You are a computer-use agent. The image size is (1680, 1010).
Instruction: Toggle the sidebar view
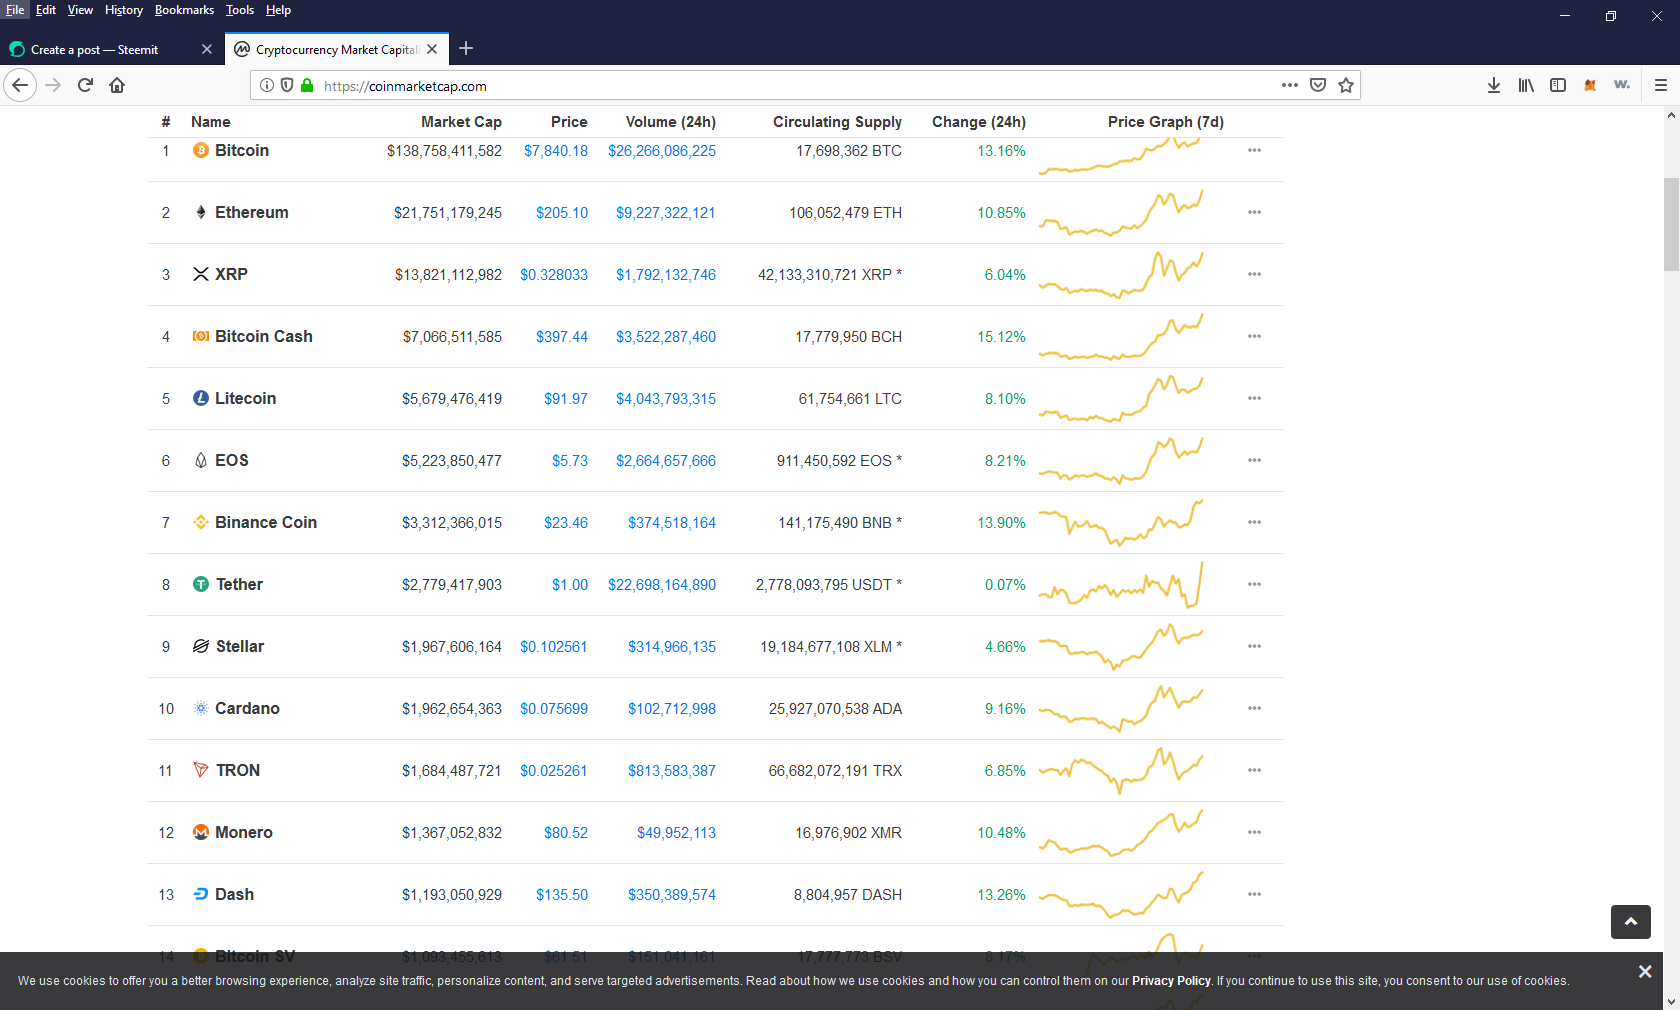coord(1558,85)
